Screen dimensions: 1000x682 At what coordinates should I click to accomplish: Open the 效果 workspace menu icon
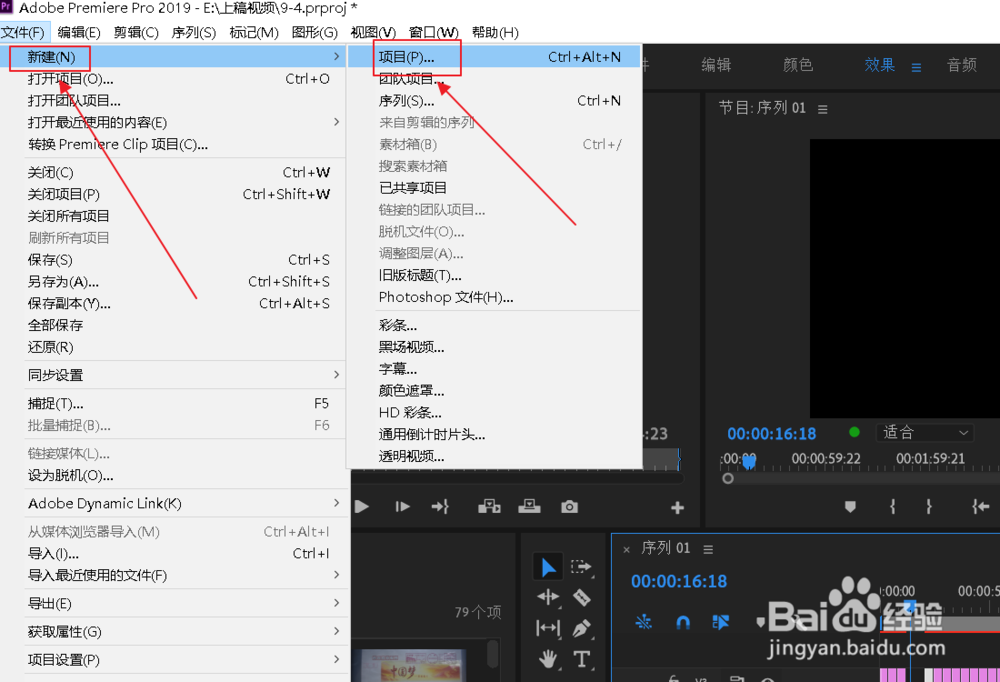(x=916, y=67)
